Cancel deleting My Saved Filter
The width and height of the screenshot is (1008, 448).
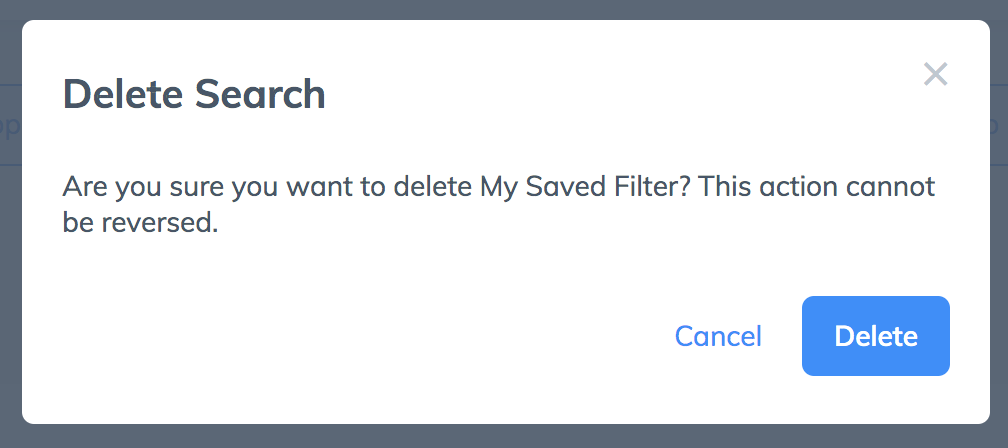click(718, 336)
